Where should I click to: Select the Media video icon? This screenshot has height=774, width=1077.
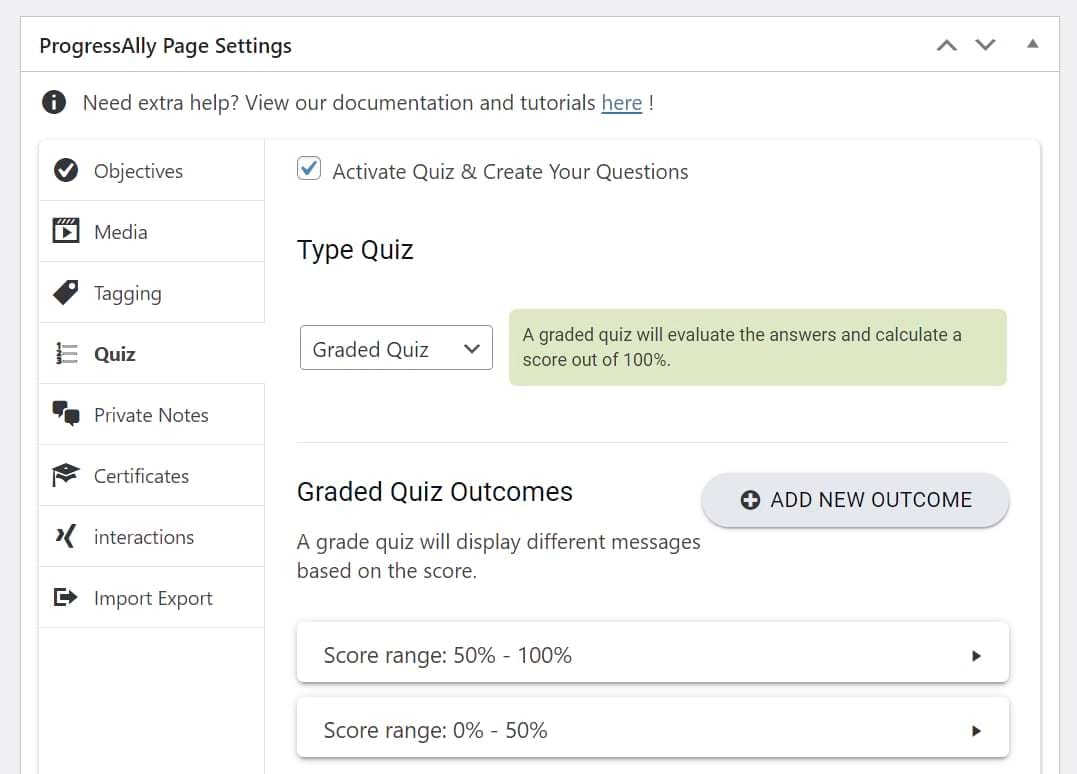(66, 231)
